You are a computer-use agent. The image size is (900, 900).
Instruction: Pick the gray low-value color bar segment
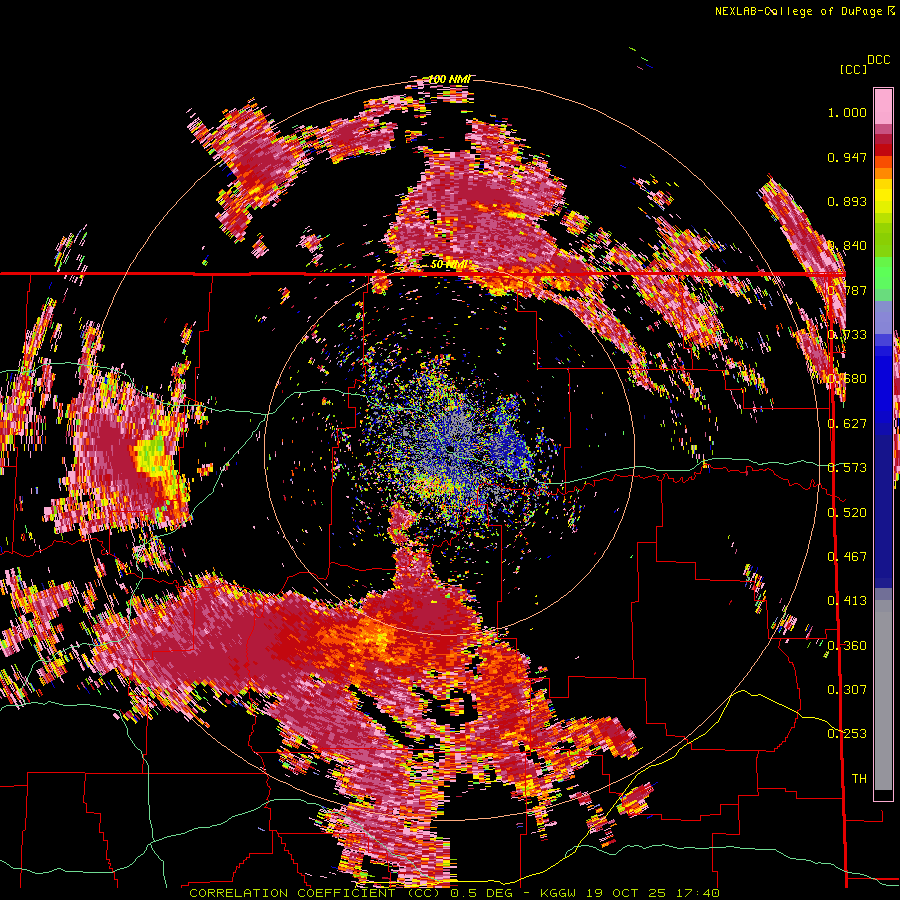point(883,695)
